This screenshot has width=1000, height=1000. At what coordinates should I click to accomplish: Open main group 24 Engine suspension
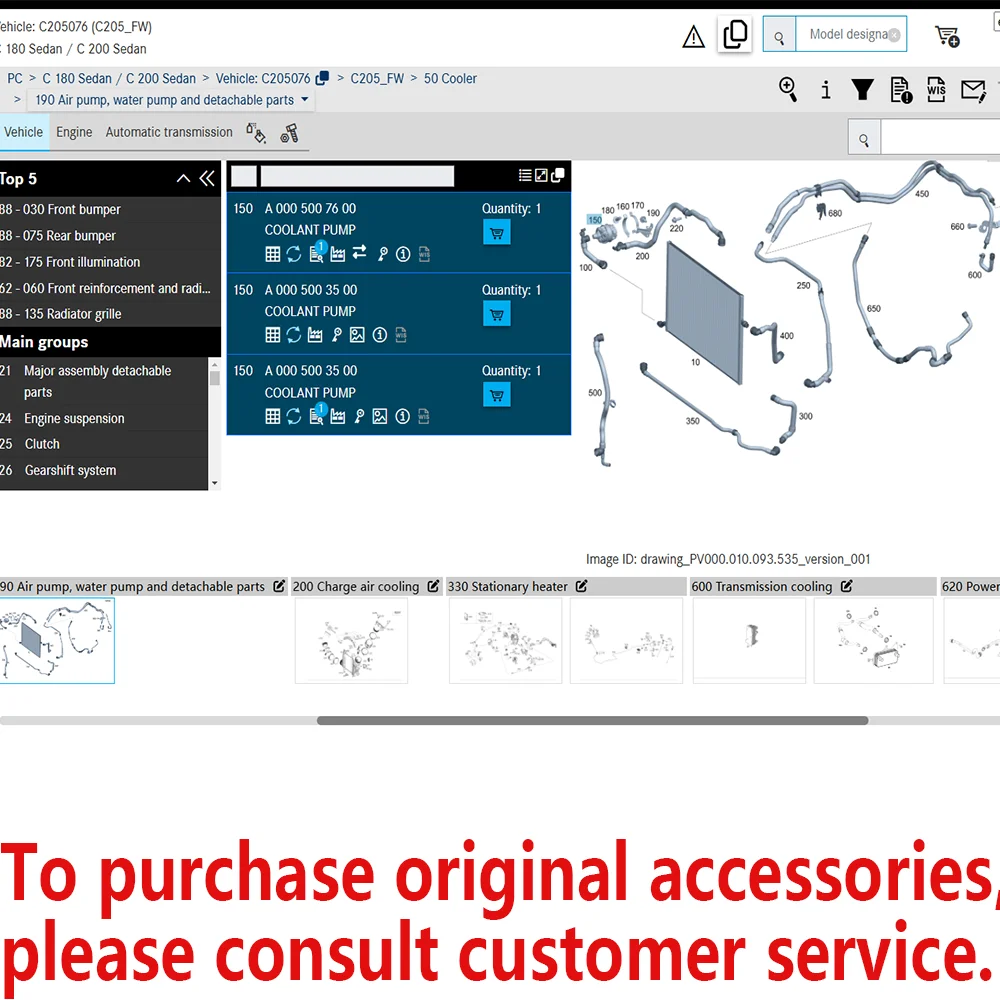point(103,418)
